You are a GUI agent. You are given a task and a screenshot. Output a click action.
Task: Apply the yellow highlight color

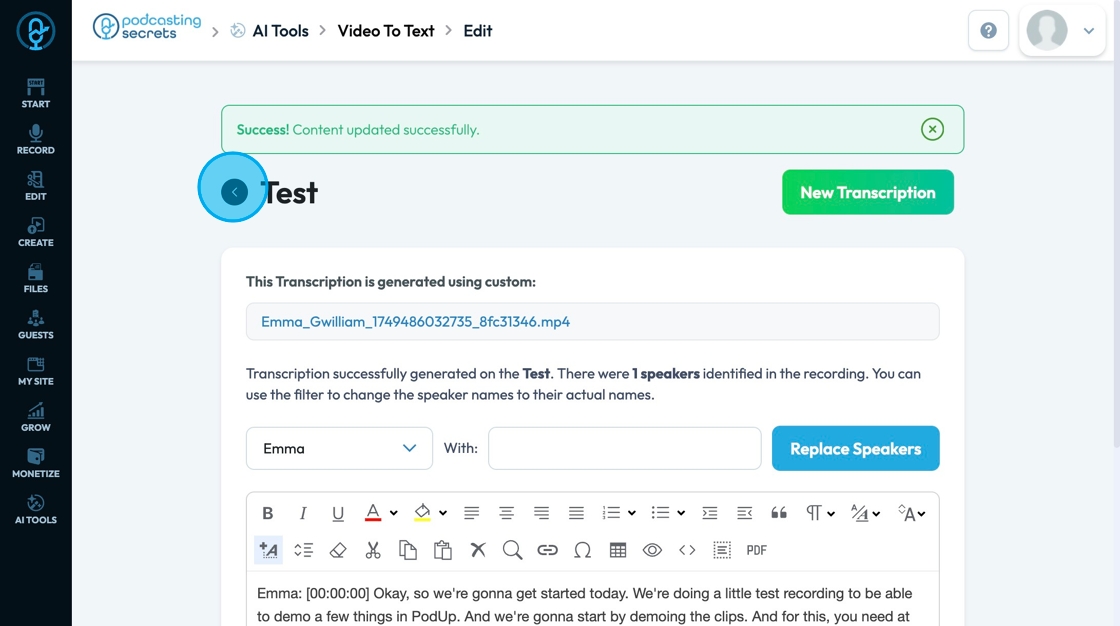(x=422, y=513)
